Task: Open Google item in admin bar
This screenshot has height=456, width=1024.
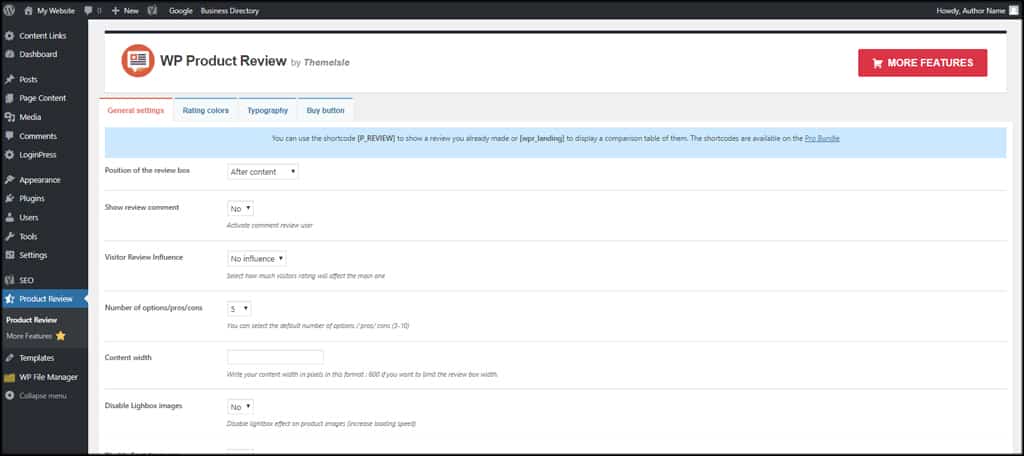Action: point(180,11)
